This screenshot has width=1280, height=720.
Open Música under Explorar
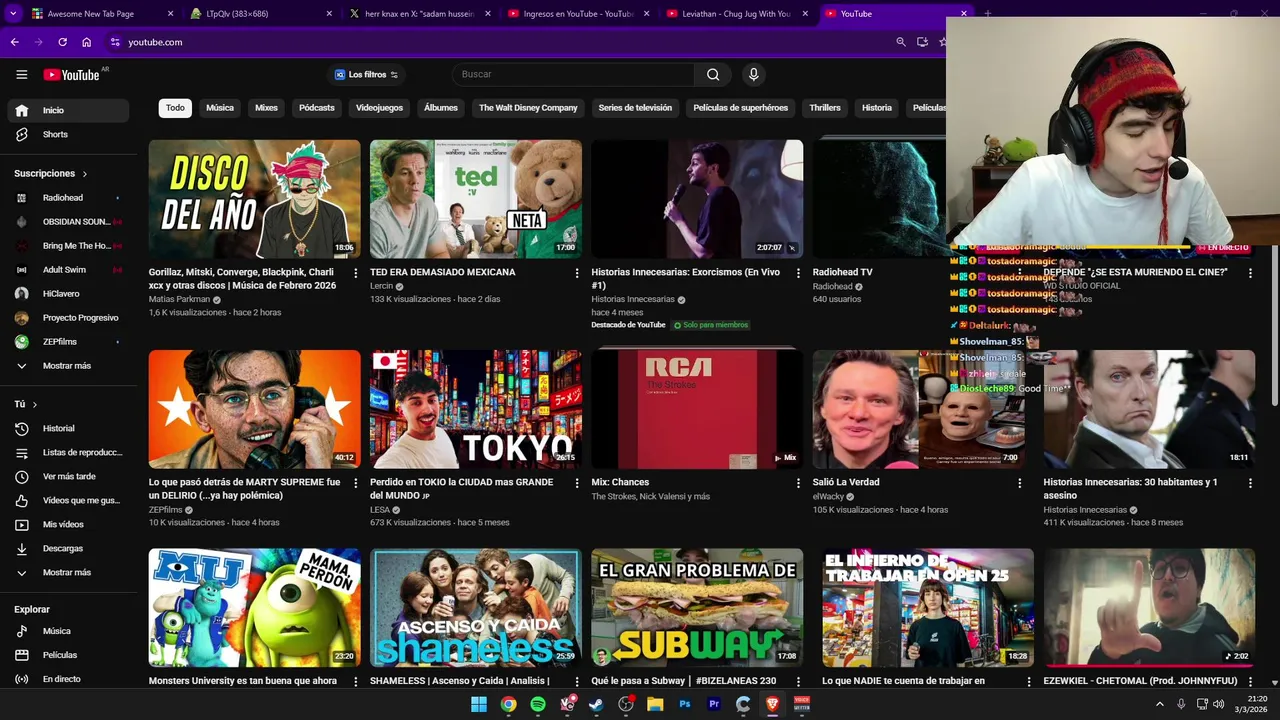[68, 631]
